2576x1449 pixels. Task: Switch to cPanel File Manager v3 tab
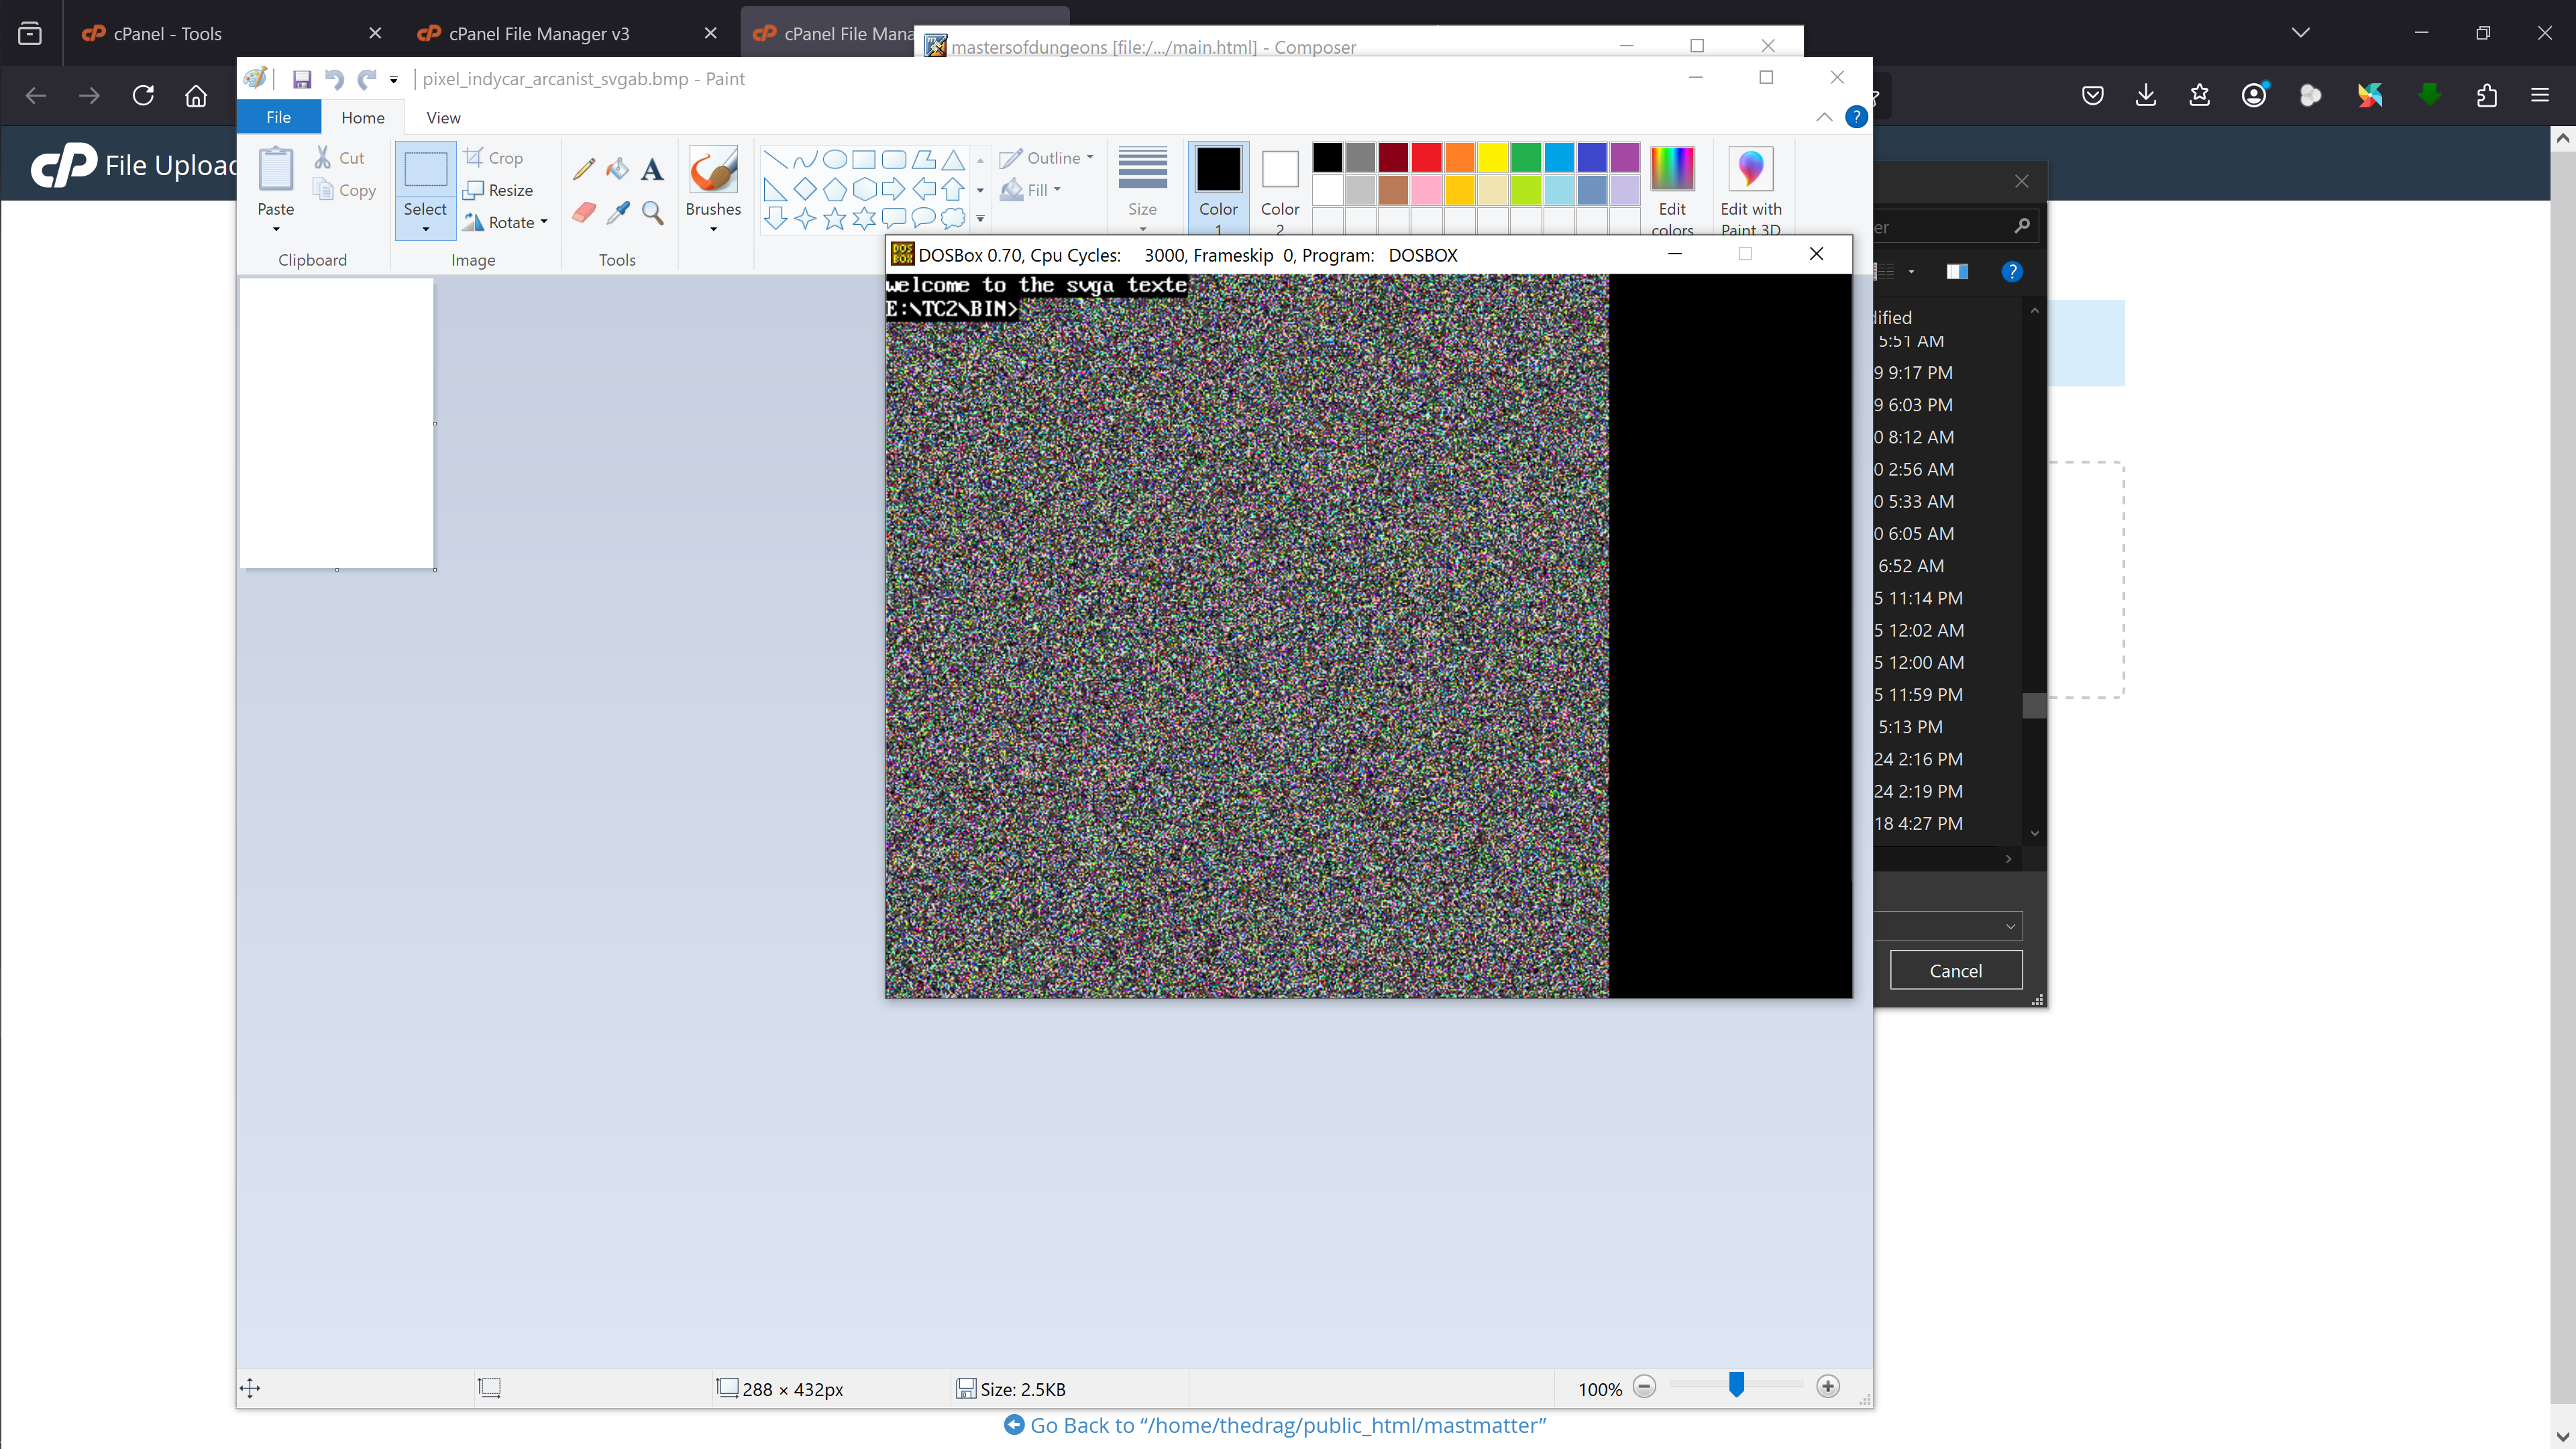568,33
